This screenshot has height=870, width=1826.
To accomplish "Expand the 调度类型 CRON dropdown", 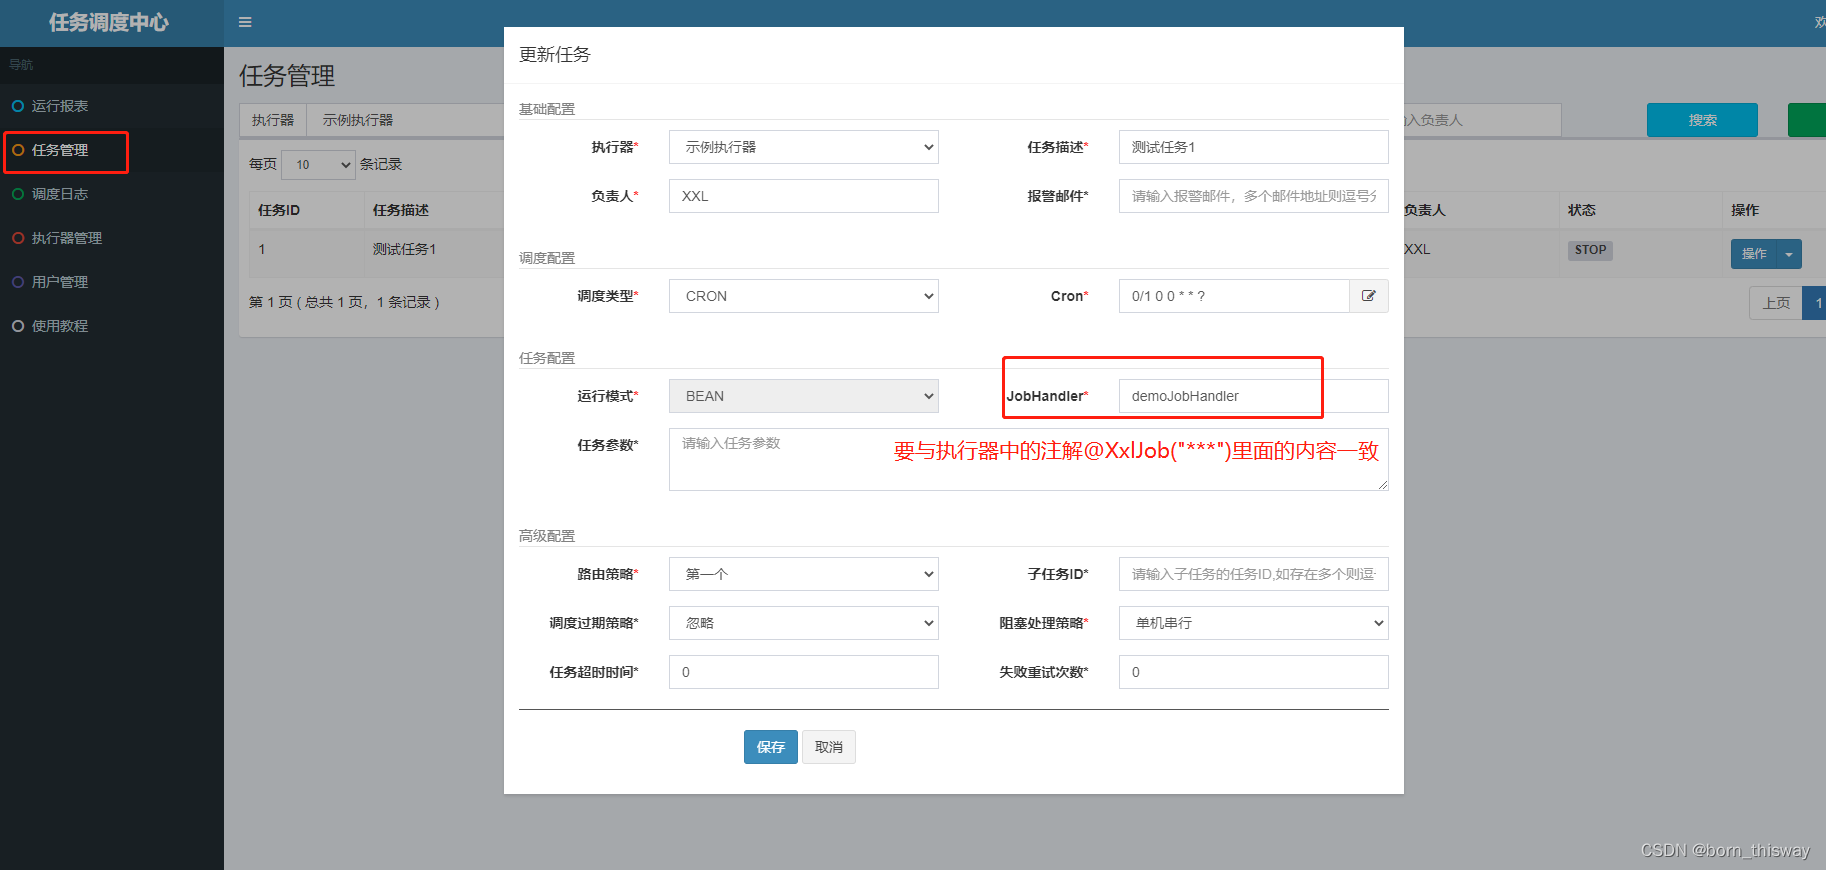I will (x=804, y=296).
